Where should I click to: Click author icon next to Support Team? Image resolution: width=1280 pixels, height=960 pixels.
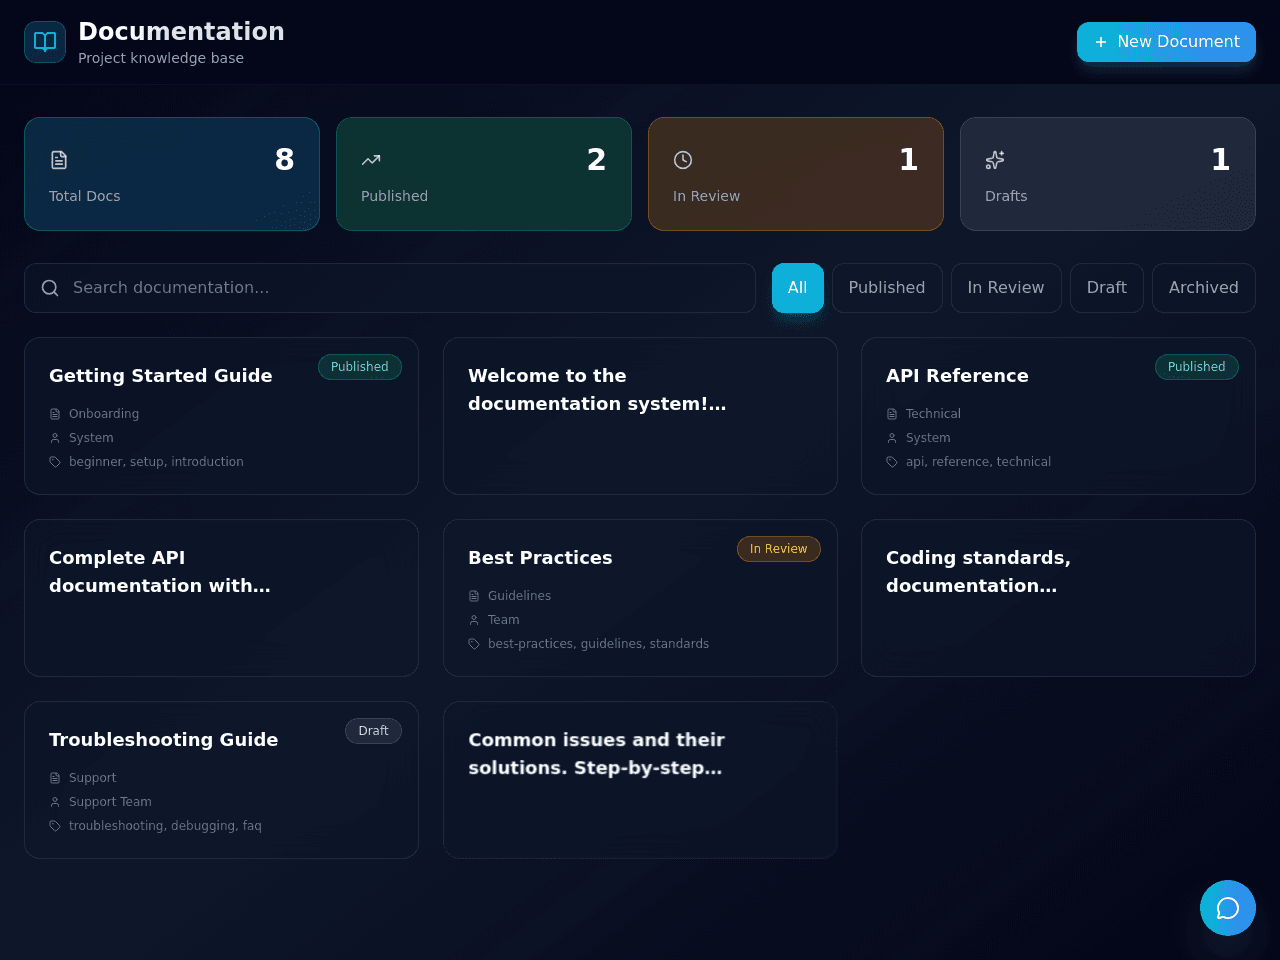tap(55, 802)
